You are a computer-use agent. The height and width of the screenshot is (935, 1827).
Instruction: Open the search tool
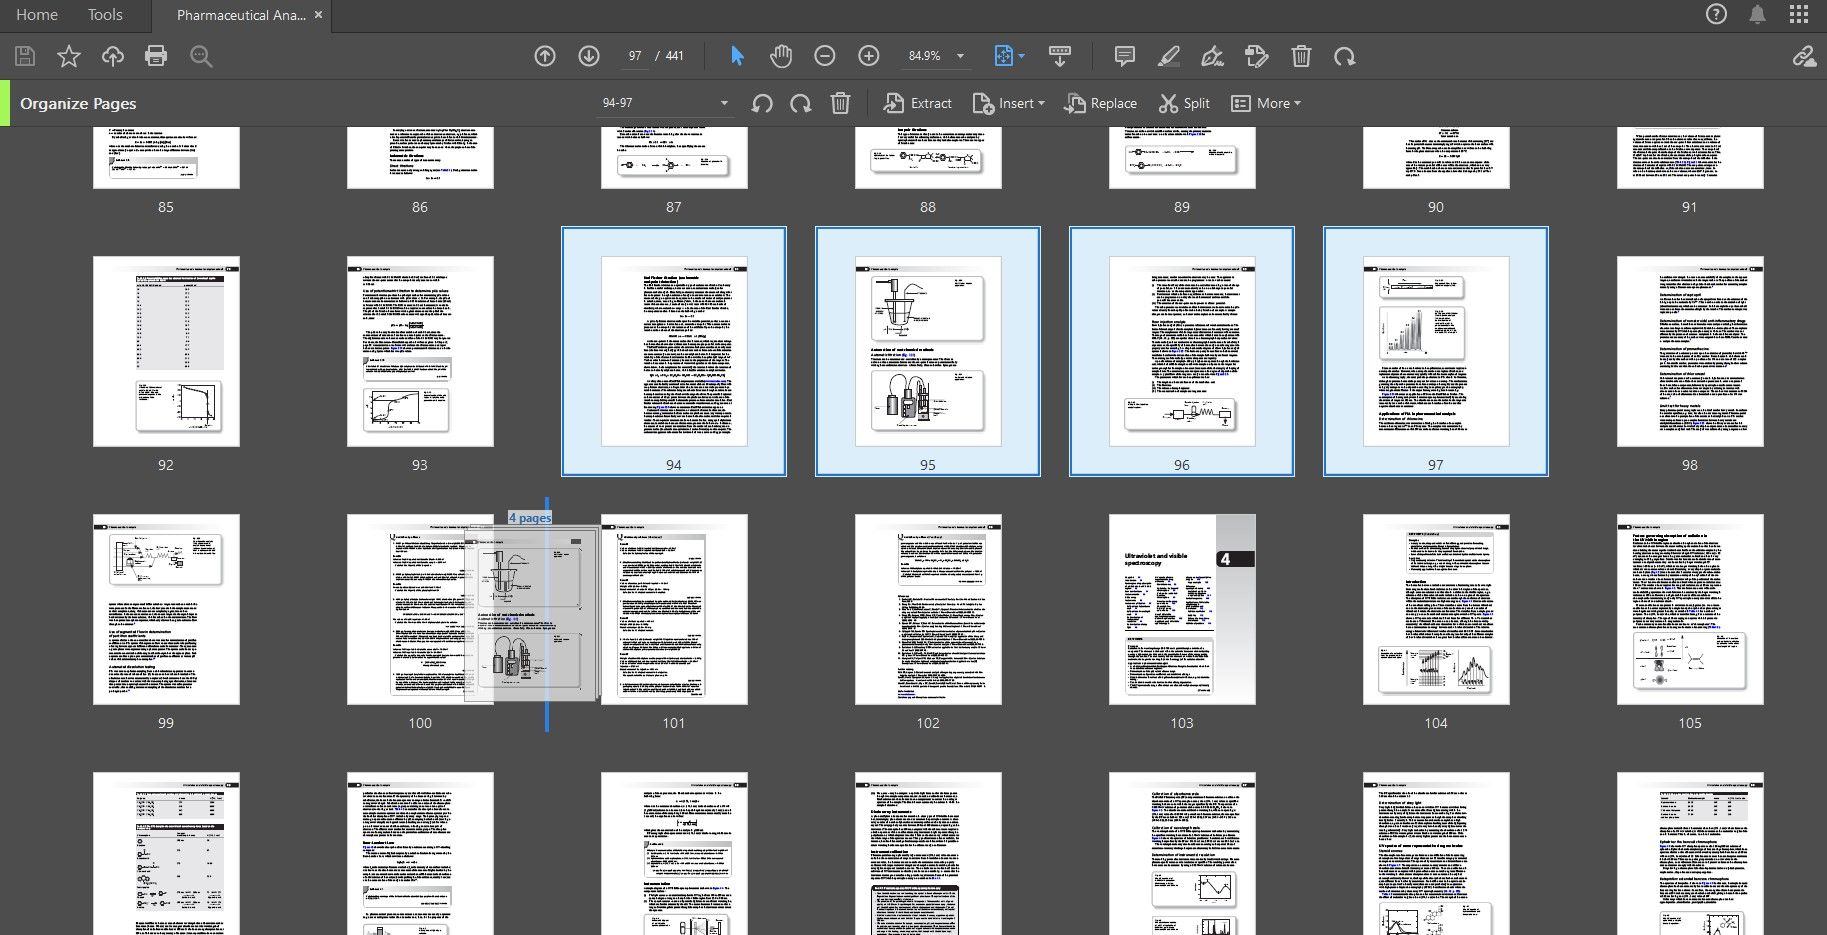[200, 56]
